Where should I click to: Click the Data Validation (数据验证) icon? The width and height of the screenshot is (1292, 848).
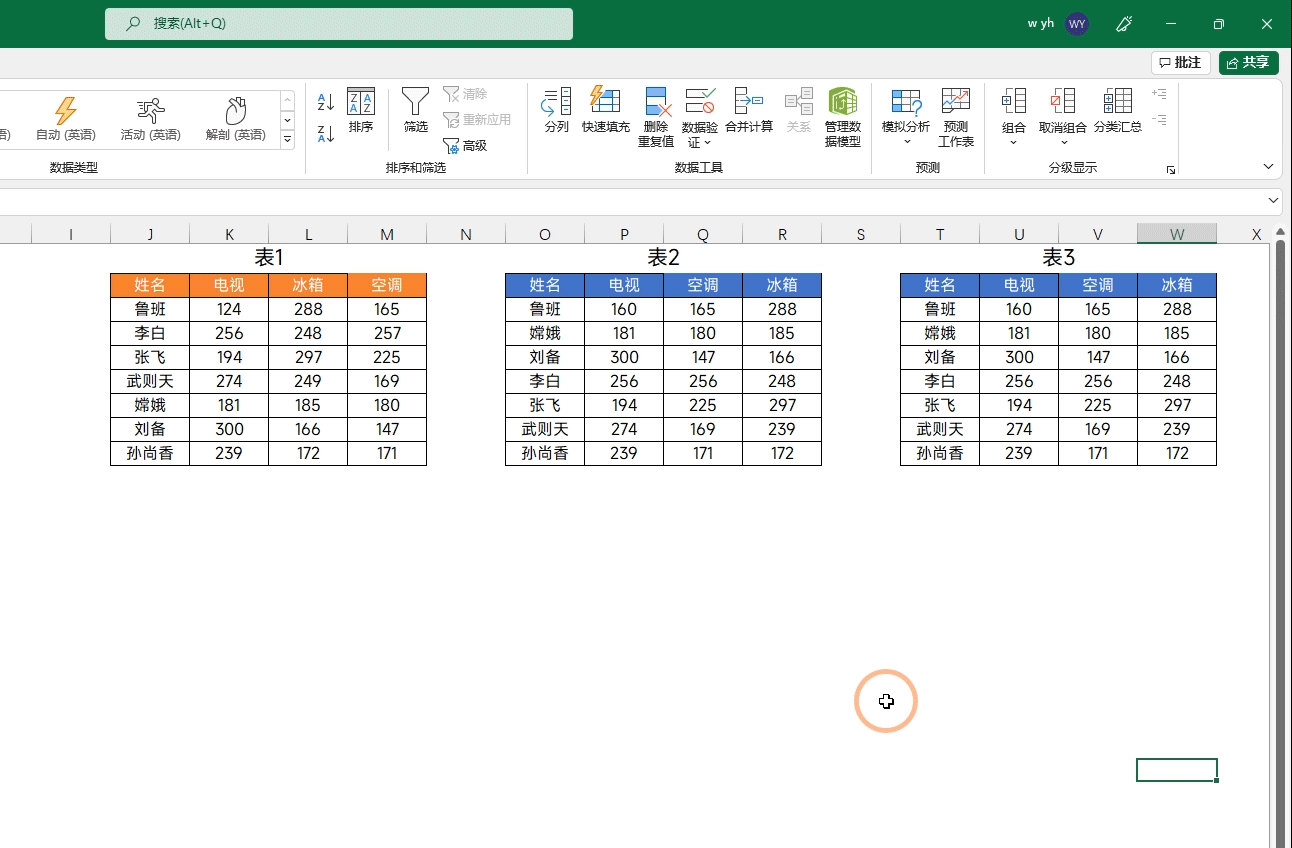[700, 102]
